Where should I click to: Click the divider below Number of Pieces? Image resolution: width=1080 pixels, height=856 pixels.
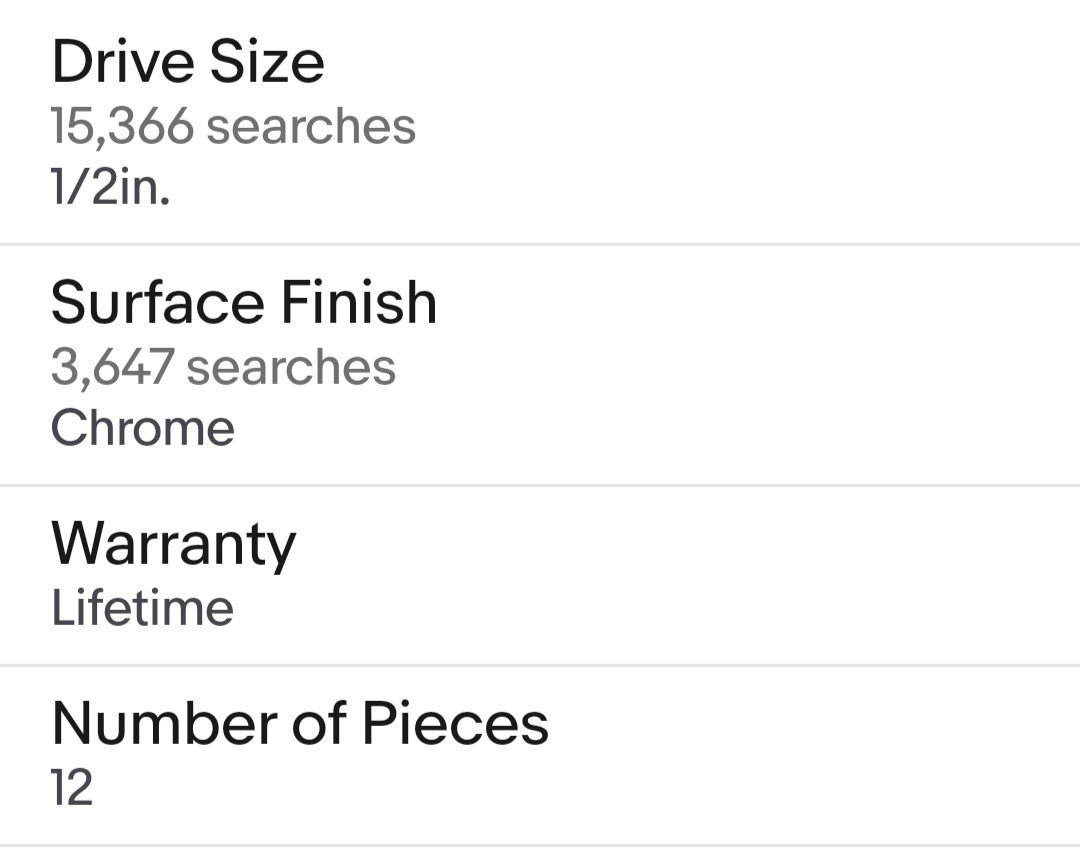[x=540, y=846]
